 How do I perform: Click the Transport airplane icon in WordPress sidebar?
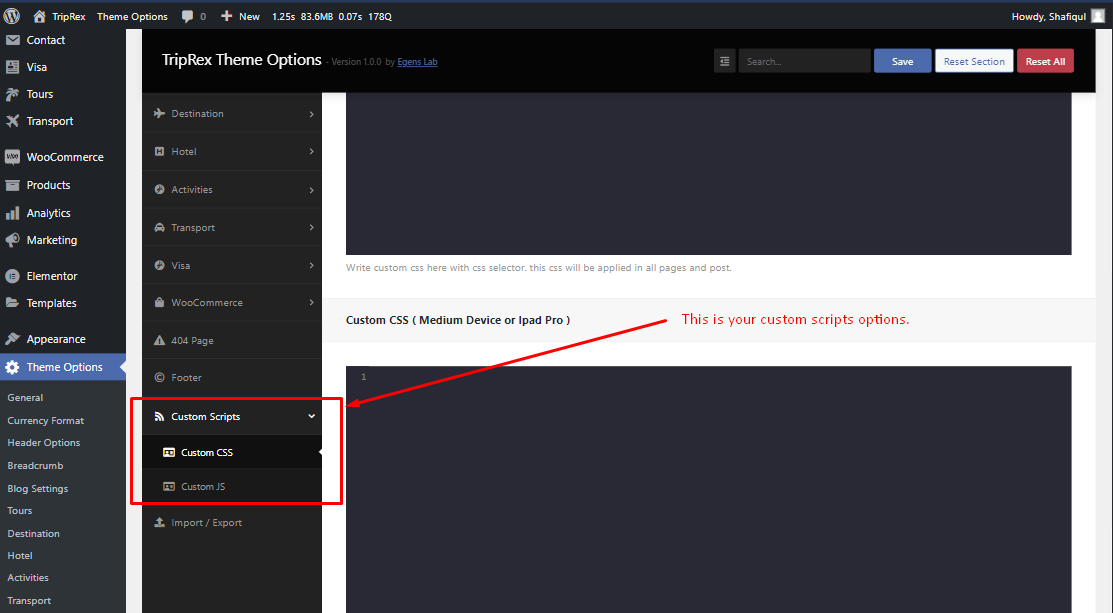click(x=12, y=121)
